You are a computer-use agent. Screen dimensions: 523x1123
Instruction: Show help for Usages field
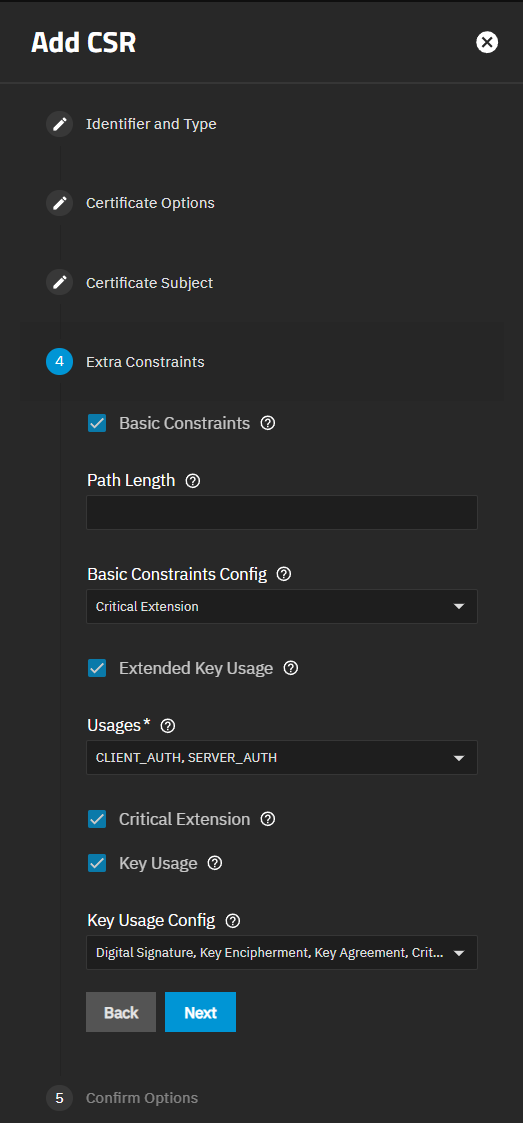click(168, 726)
